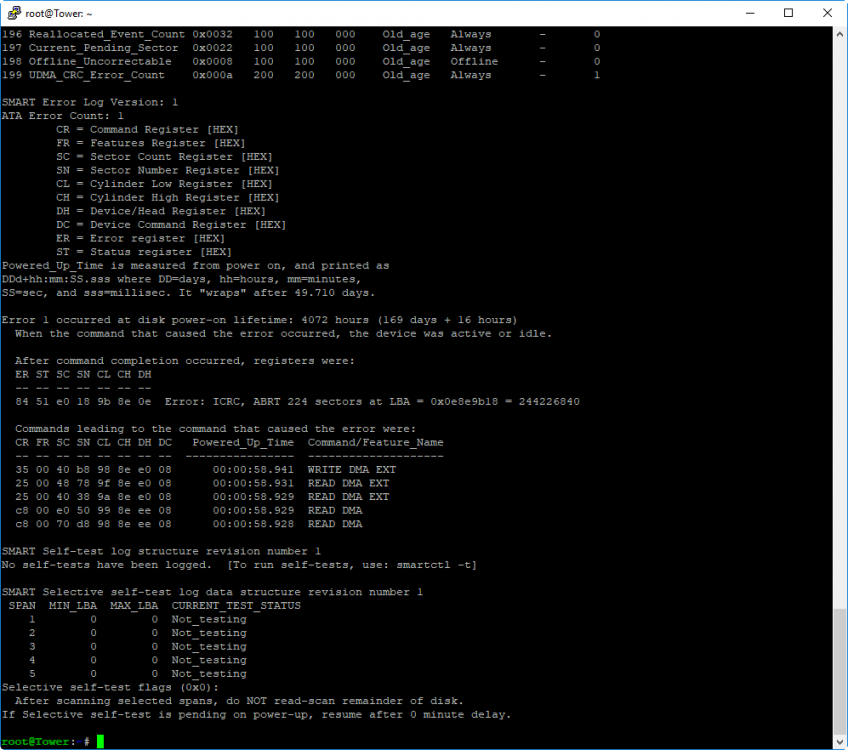This screenshot has height=750, width=848.
Task: Click the 'Offline' update type in row 198
Action: tap(474, 61)
